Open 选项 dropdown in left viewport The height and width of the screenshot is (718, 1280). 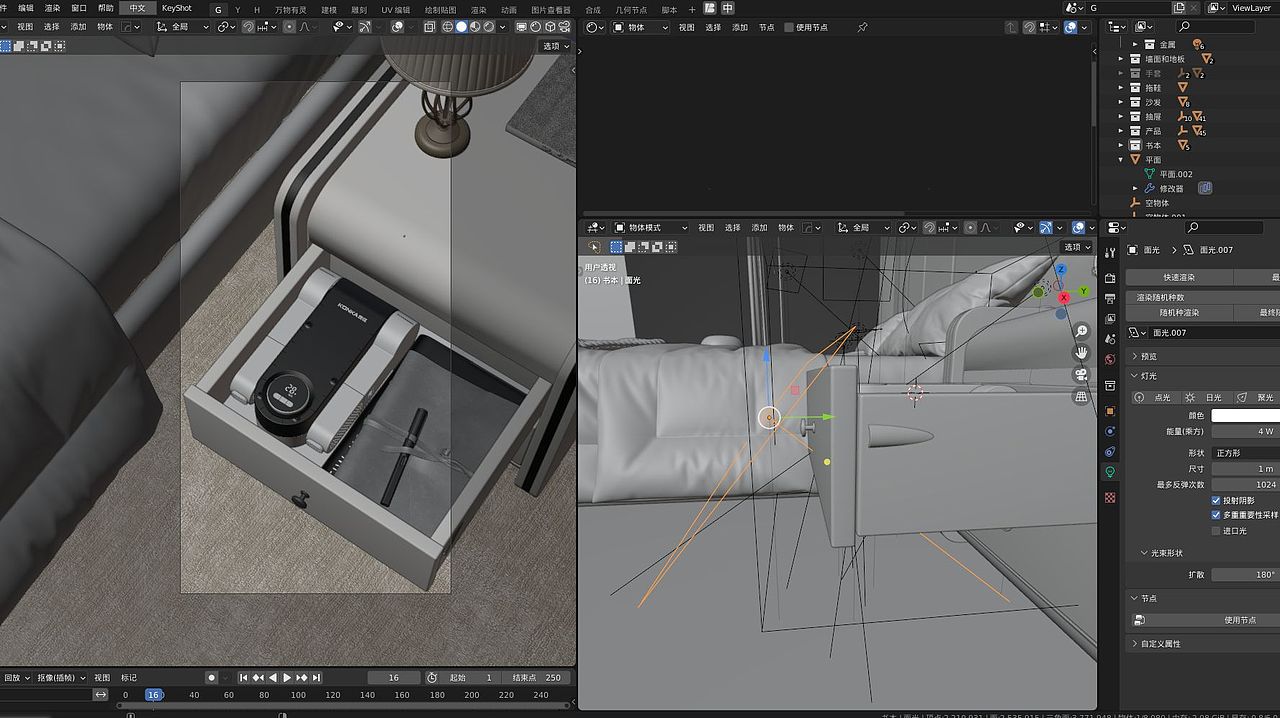click(556, 46)
